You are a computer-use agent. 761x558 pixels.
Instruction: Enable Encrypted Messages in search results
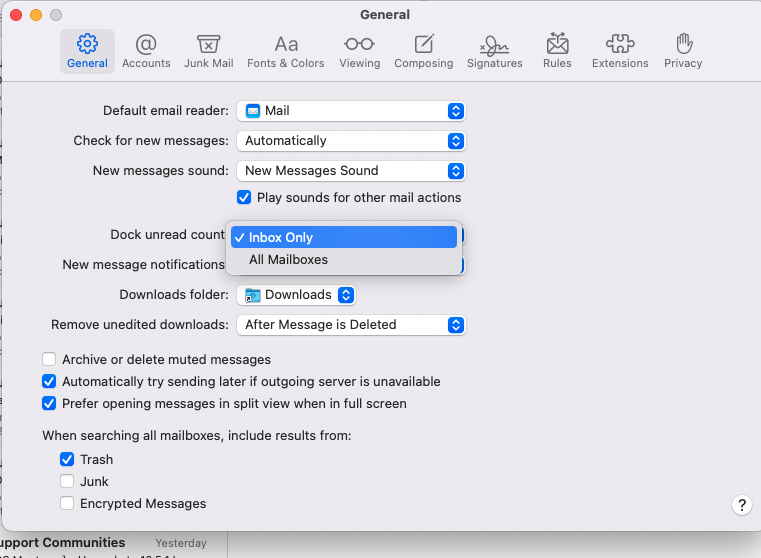pyautogui.click(x=67, y=503)
